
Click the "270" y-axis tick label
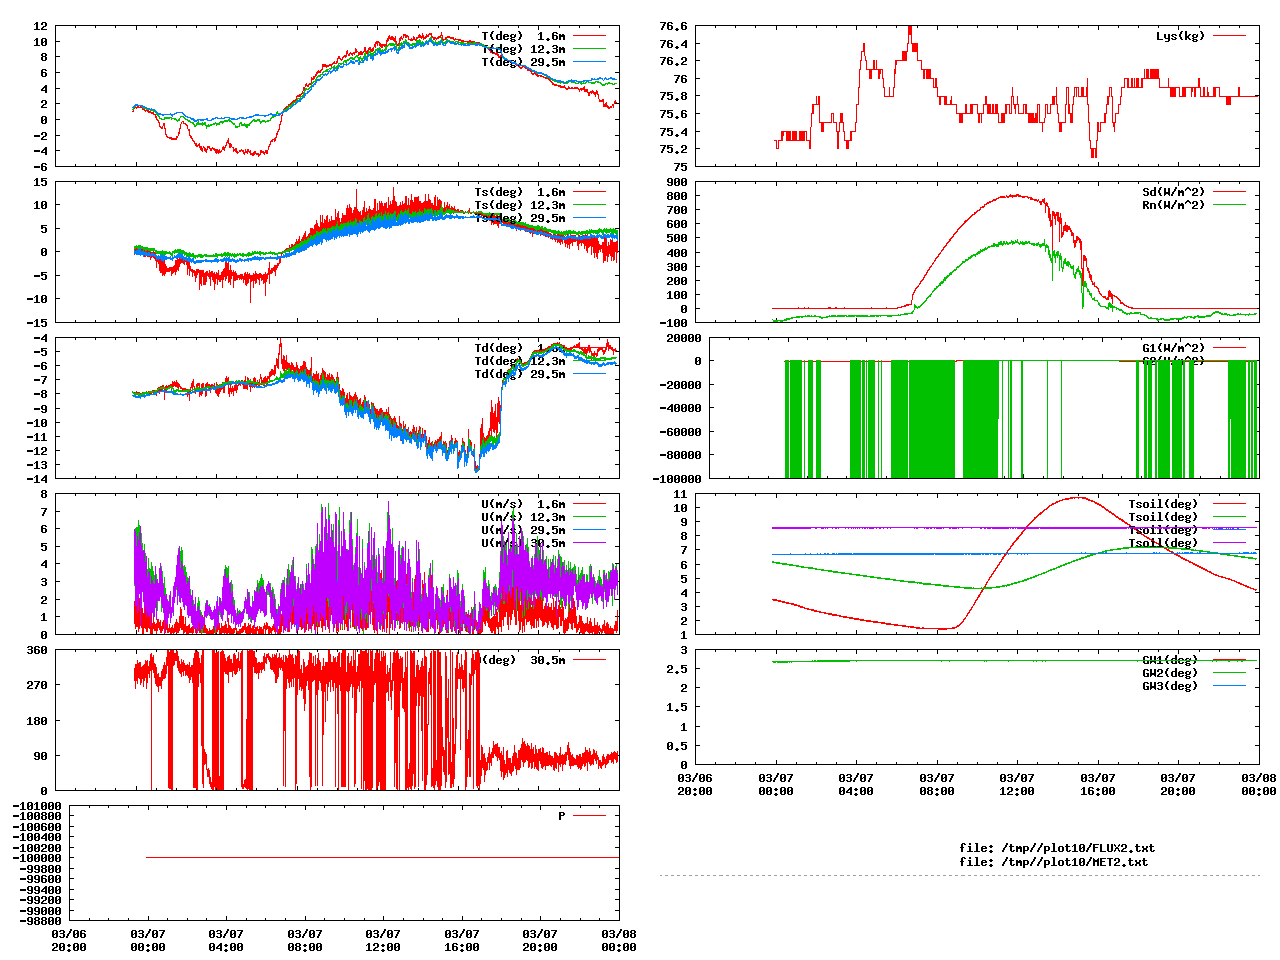pos(37,685)
